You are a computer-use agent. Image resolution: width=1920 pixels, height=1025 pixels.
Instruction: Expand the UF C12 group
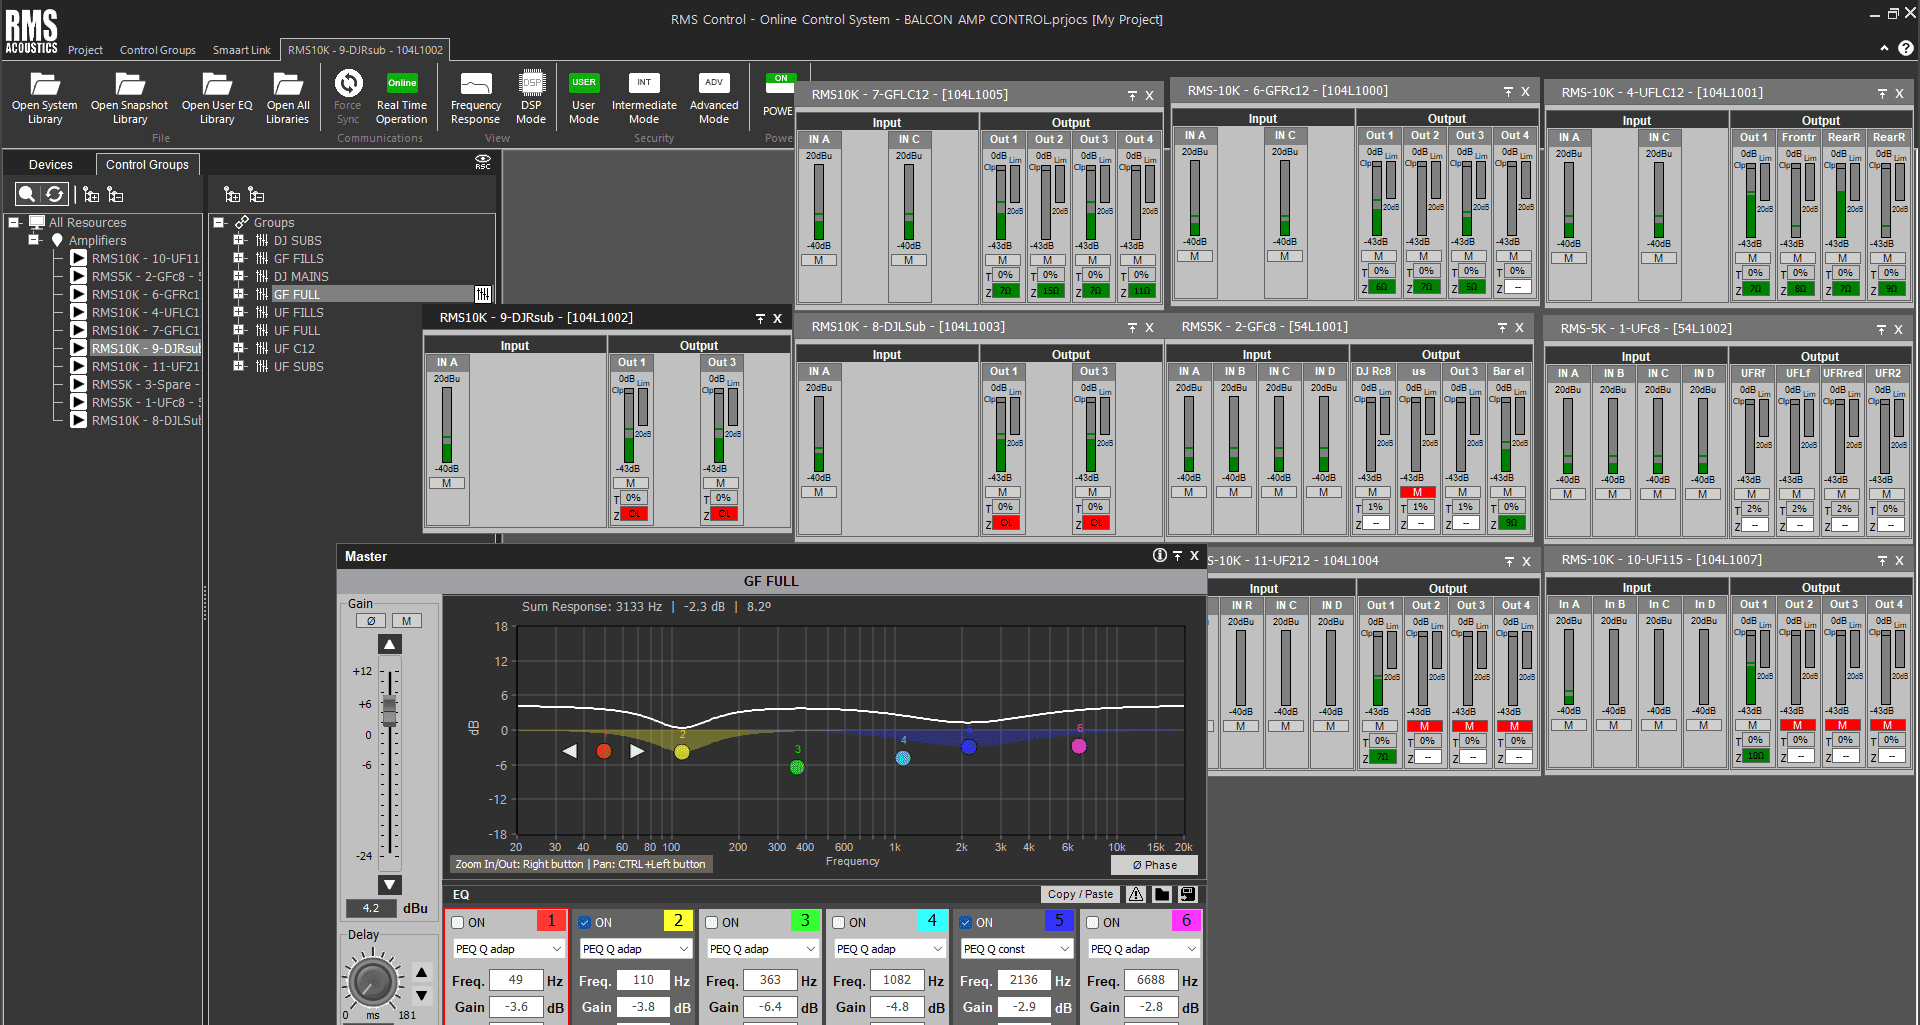[240, 348]
